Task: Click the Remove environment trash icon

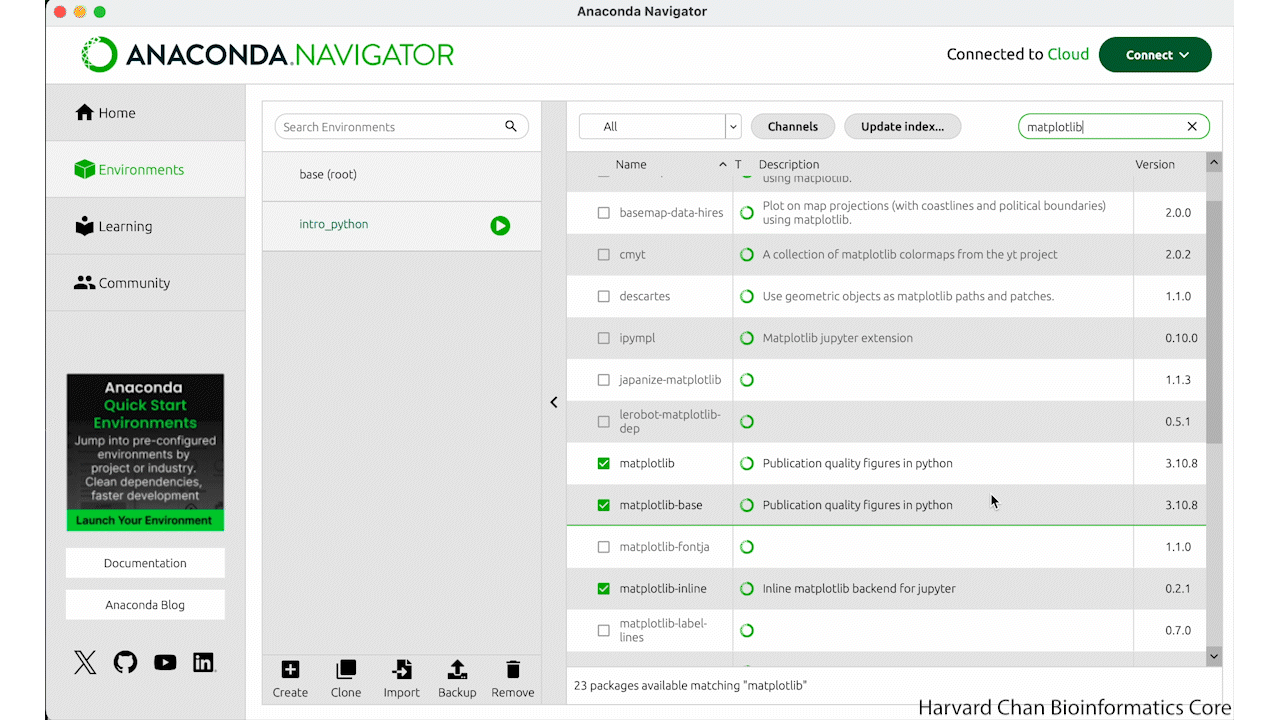Action: click(513, 670)
